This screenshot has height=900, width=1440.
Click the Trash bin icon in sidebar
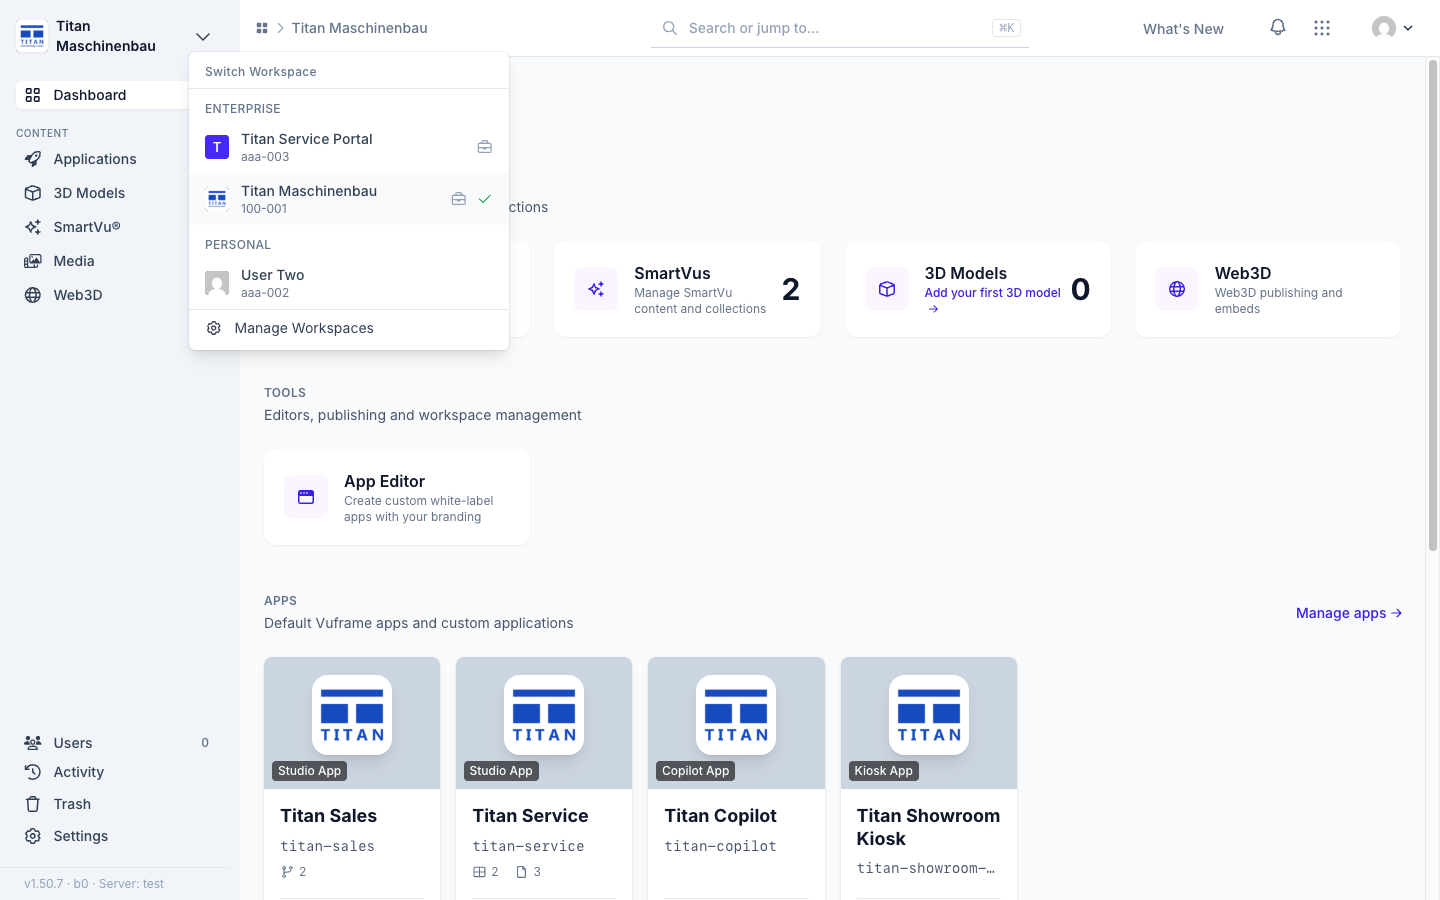[x=33, y=804]
